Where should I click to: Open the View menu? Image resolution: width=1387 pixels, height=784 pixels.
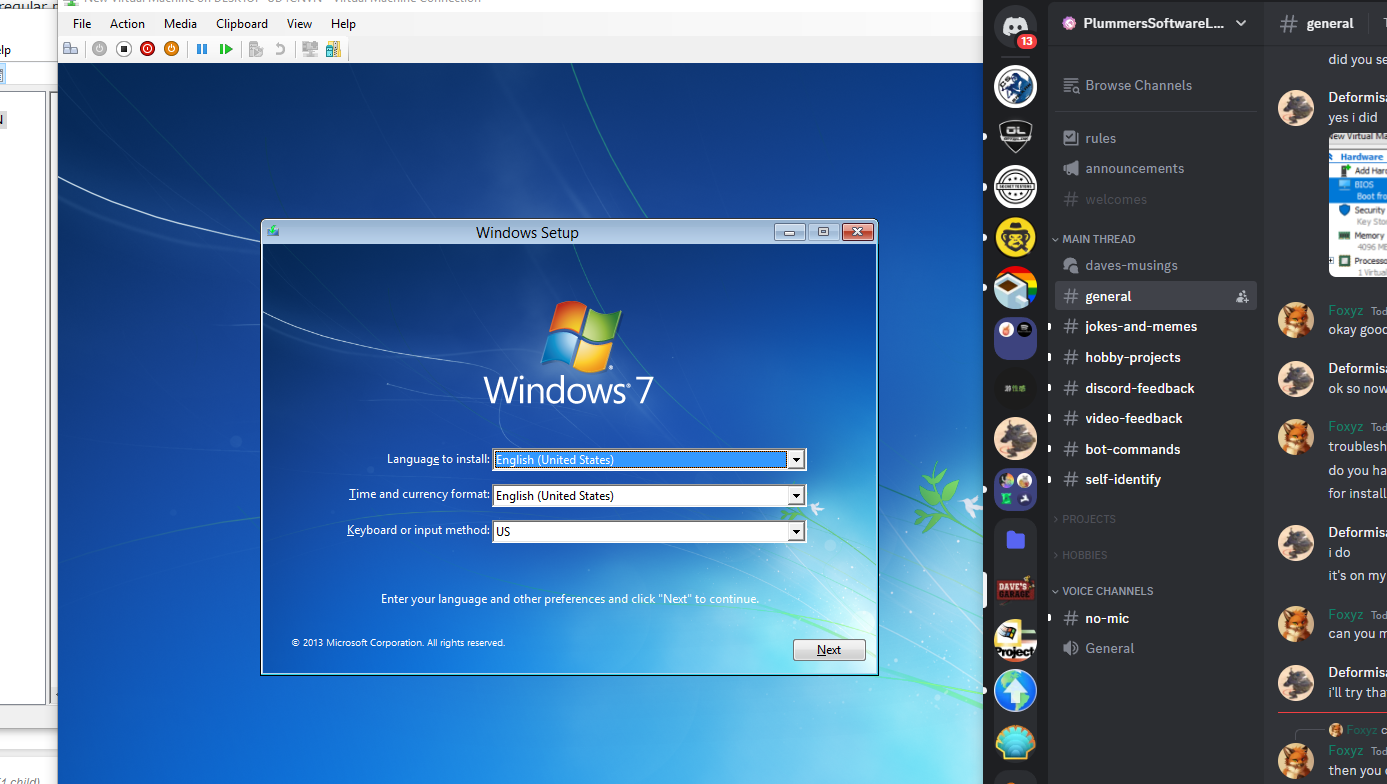coord(299,23)
